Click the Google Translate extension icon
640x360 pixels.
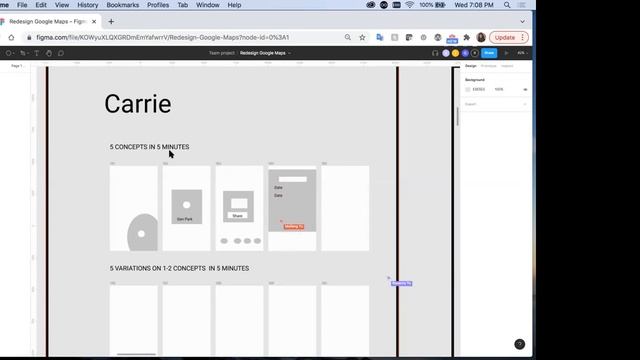[x=380, y=38]
